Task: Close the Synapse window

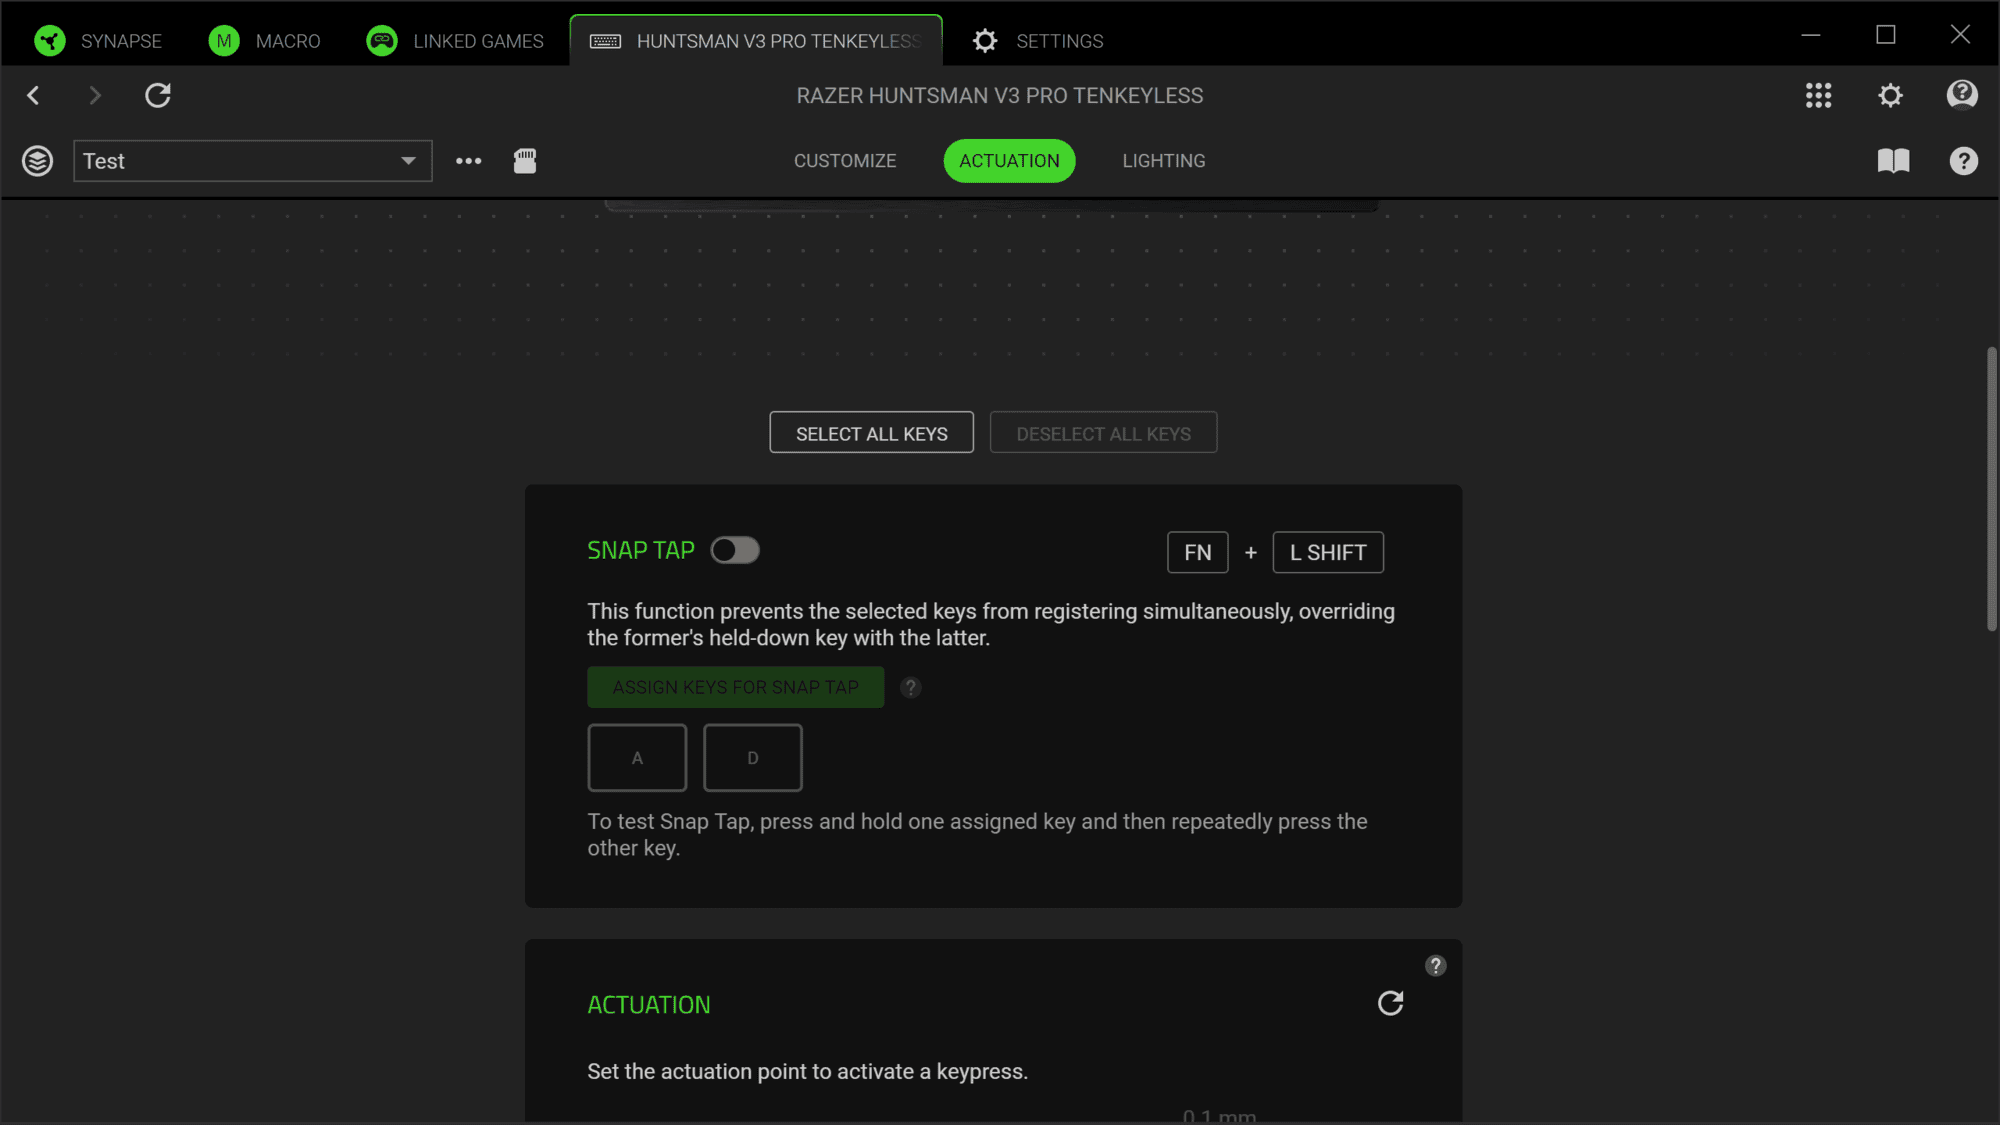Action: click(x=1960, y=35)
